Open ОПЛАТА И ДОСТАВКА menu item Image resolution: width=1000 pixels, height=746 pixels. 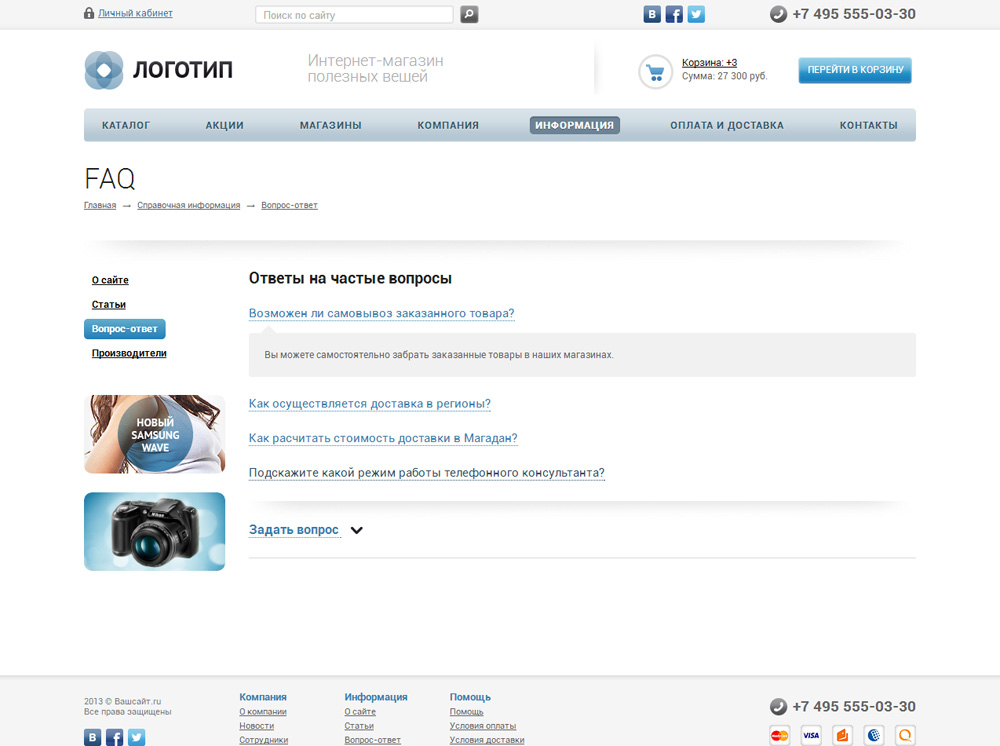coord(727,126)
